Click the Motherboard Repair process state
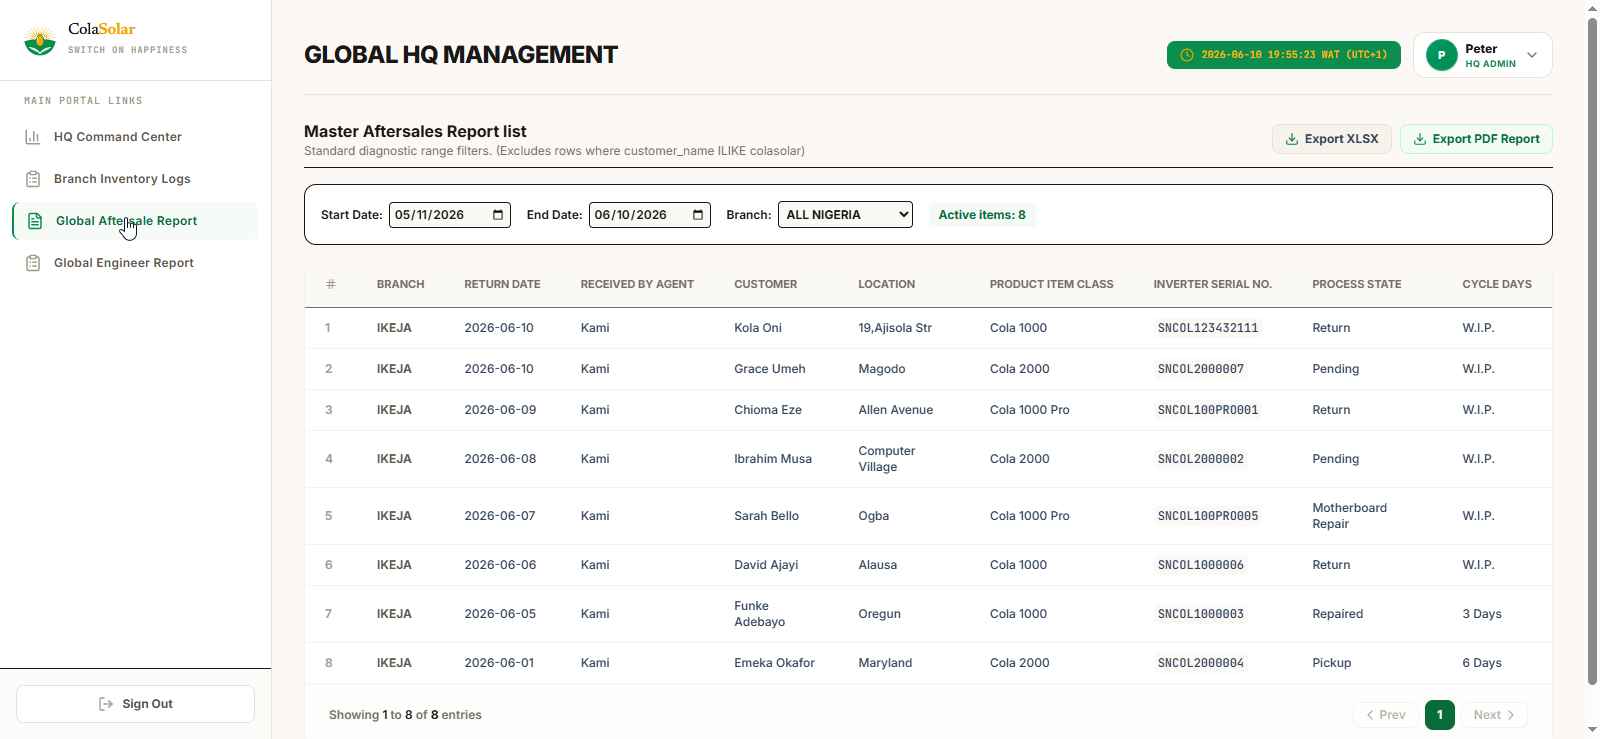This screenshot has height=739, width=1600. [1350, 516]
